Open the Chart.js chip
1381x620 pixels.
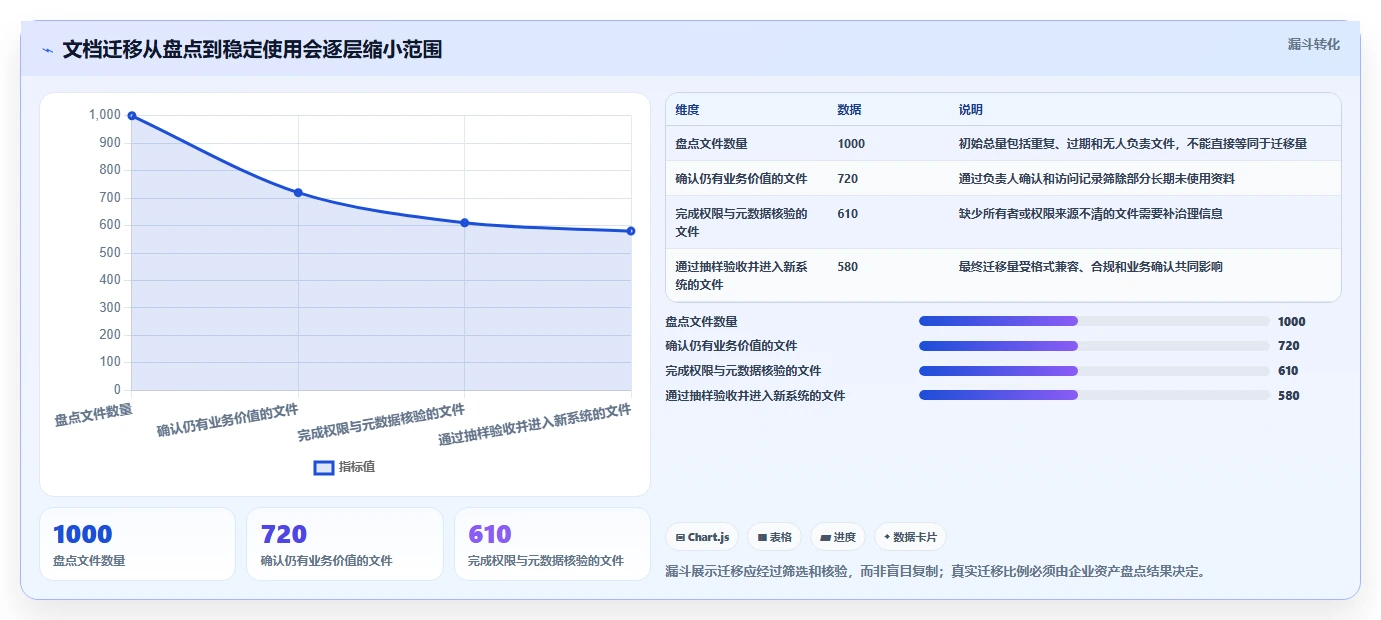[702, 537]
